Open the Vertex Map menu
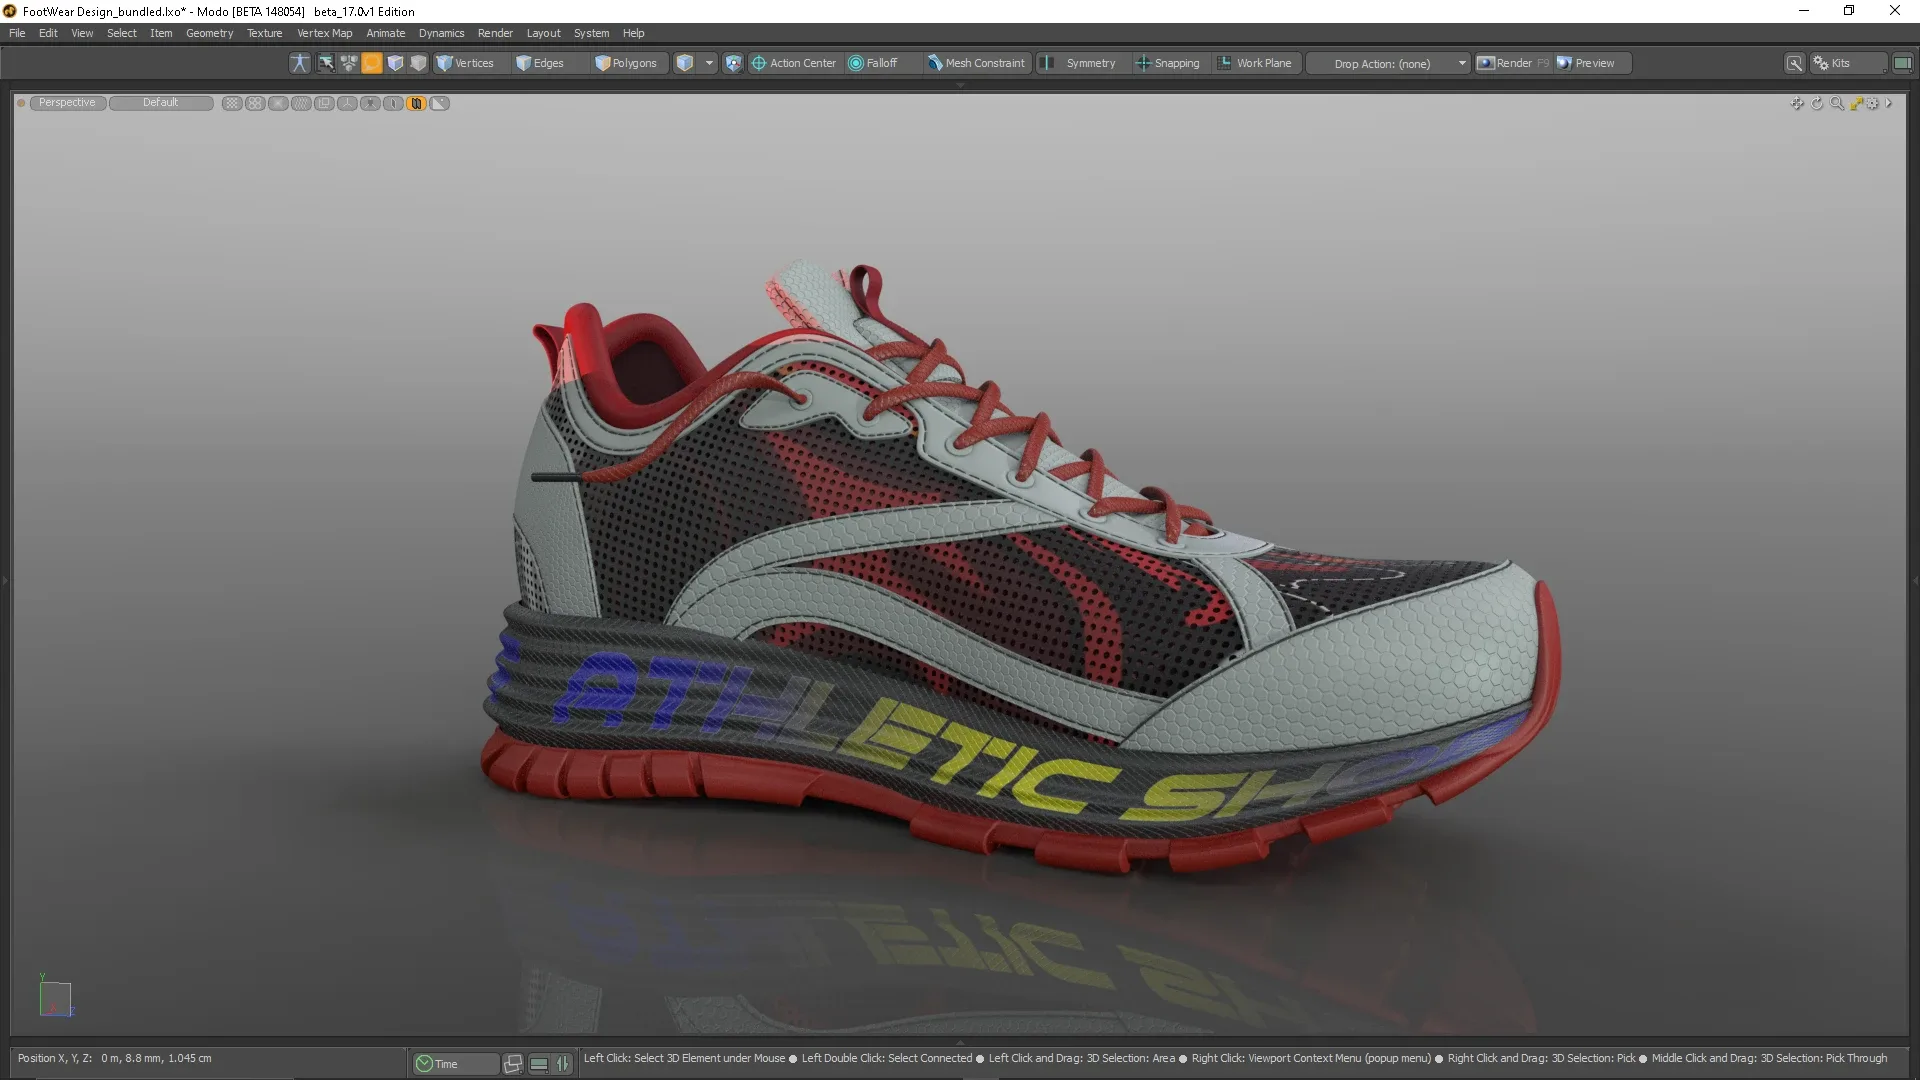The image size is (1920, 1080). [324, 33]
